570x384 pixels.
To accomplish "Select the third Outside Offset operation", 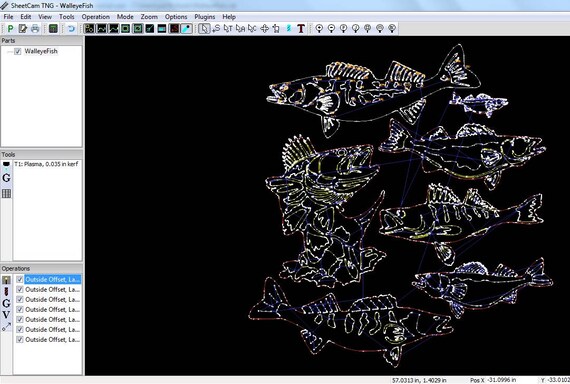I will 52,300.
